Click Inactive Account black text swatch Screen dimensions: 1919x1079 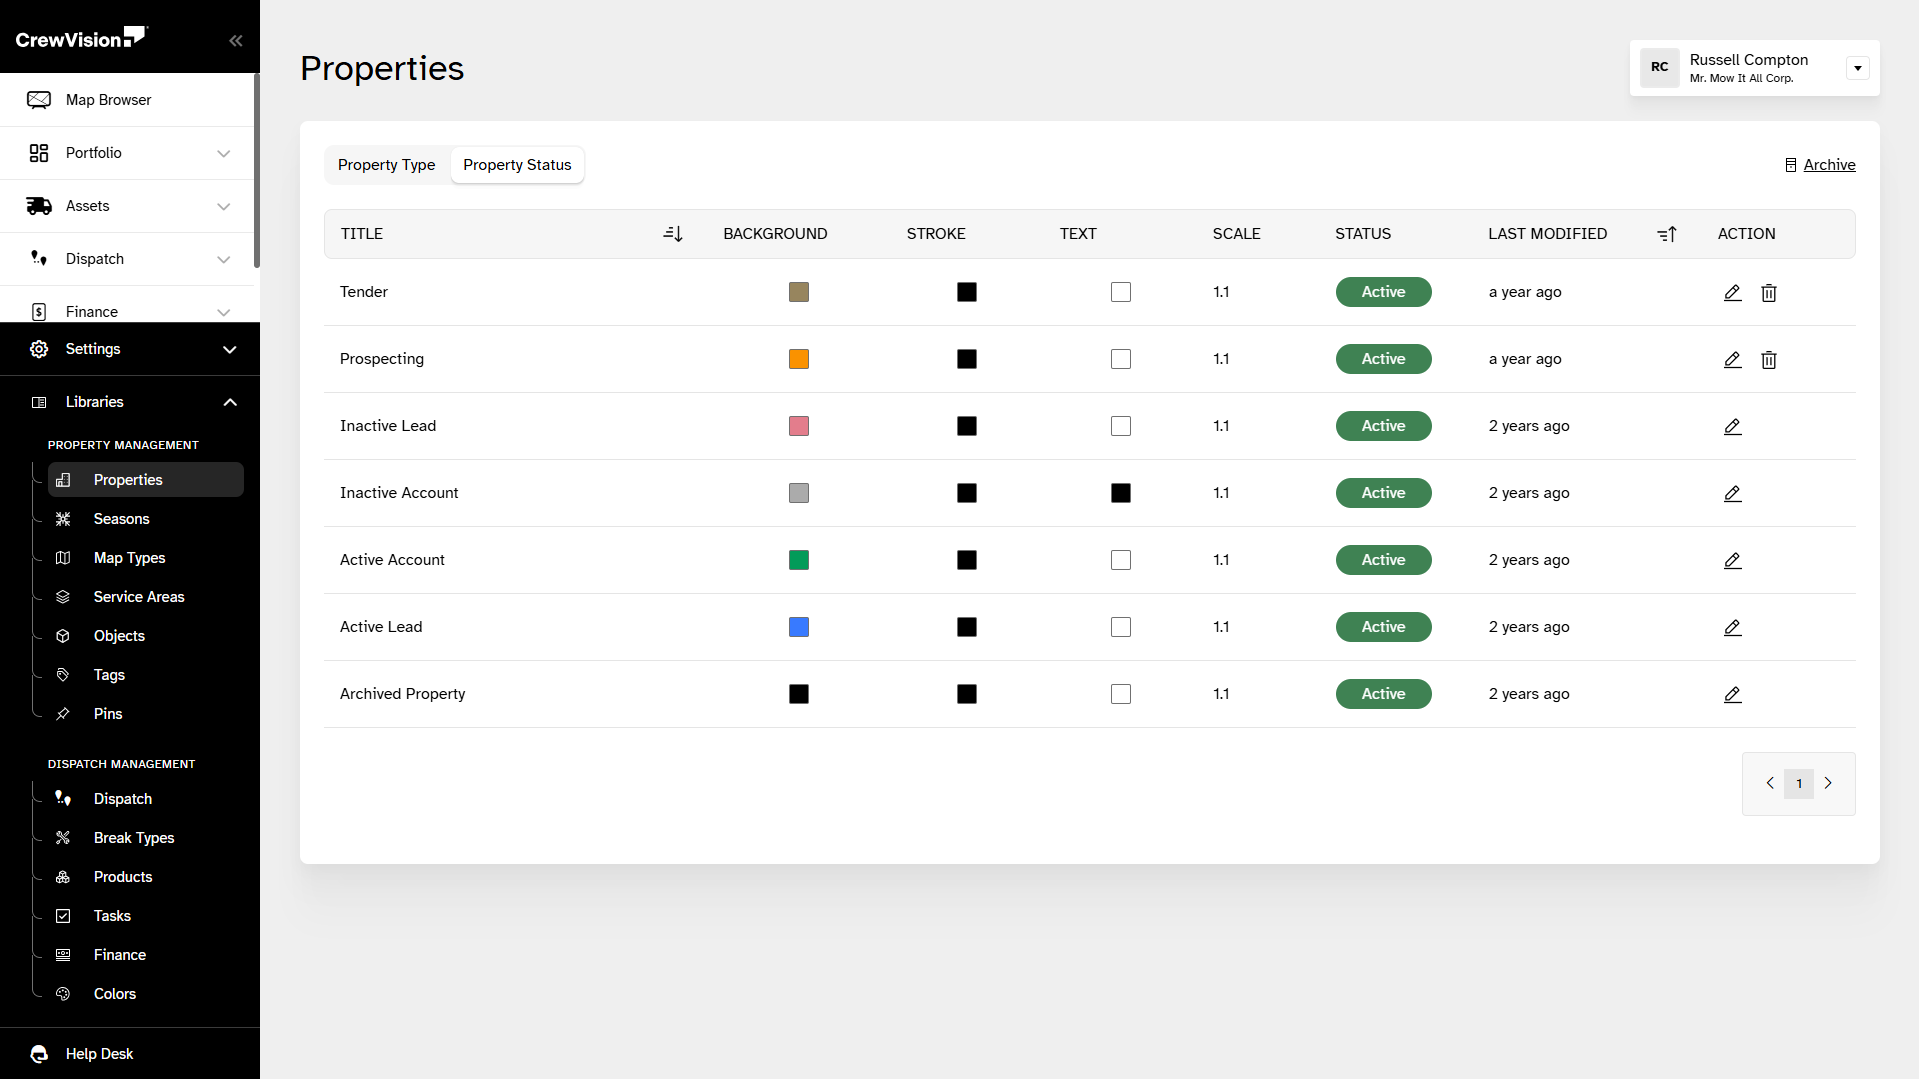(x=1121, y=493)
